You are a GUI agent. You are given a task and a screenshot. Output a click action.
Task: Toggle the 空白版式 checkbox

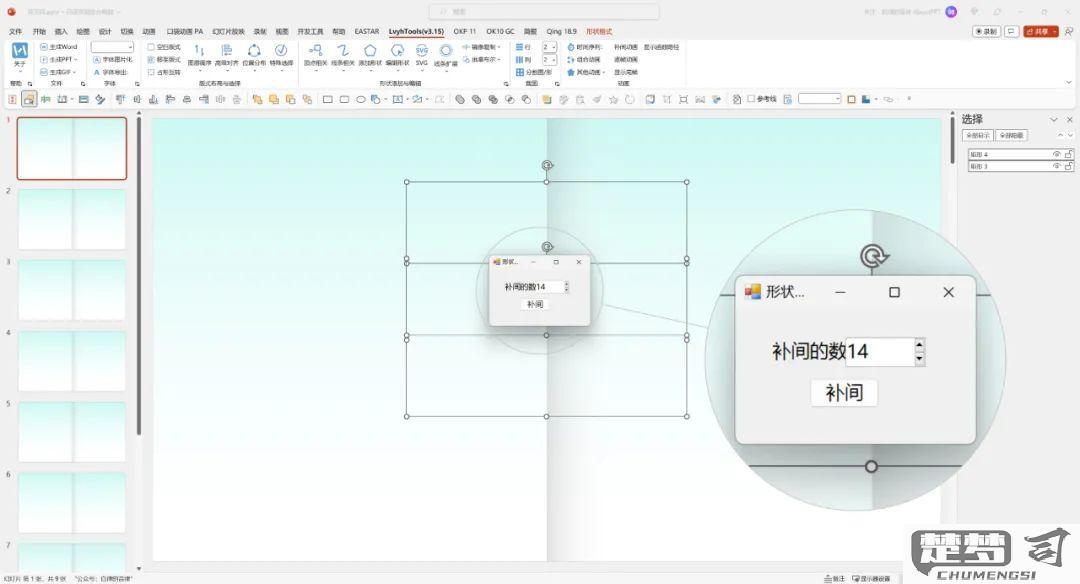pyautogui.click(x=151, y=48)
